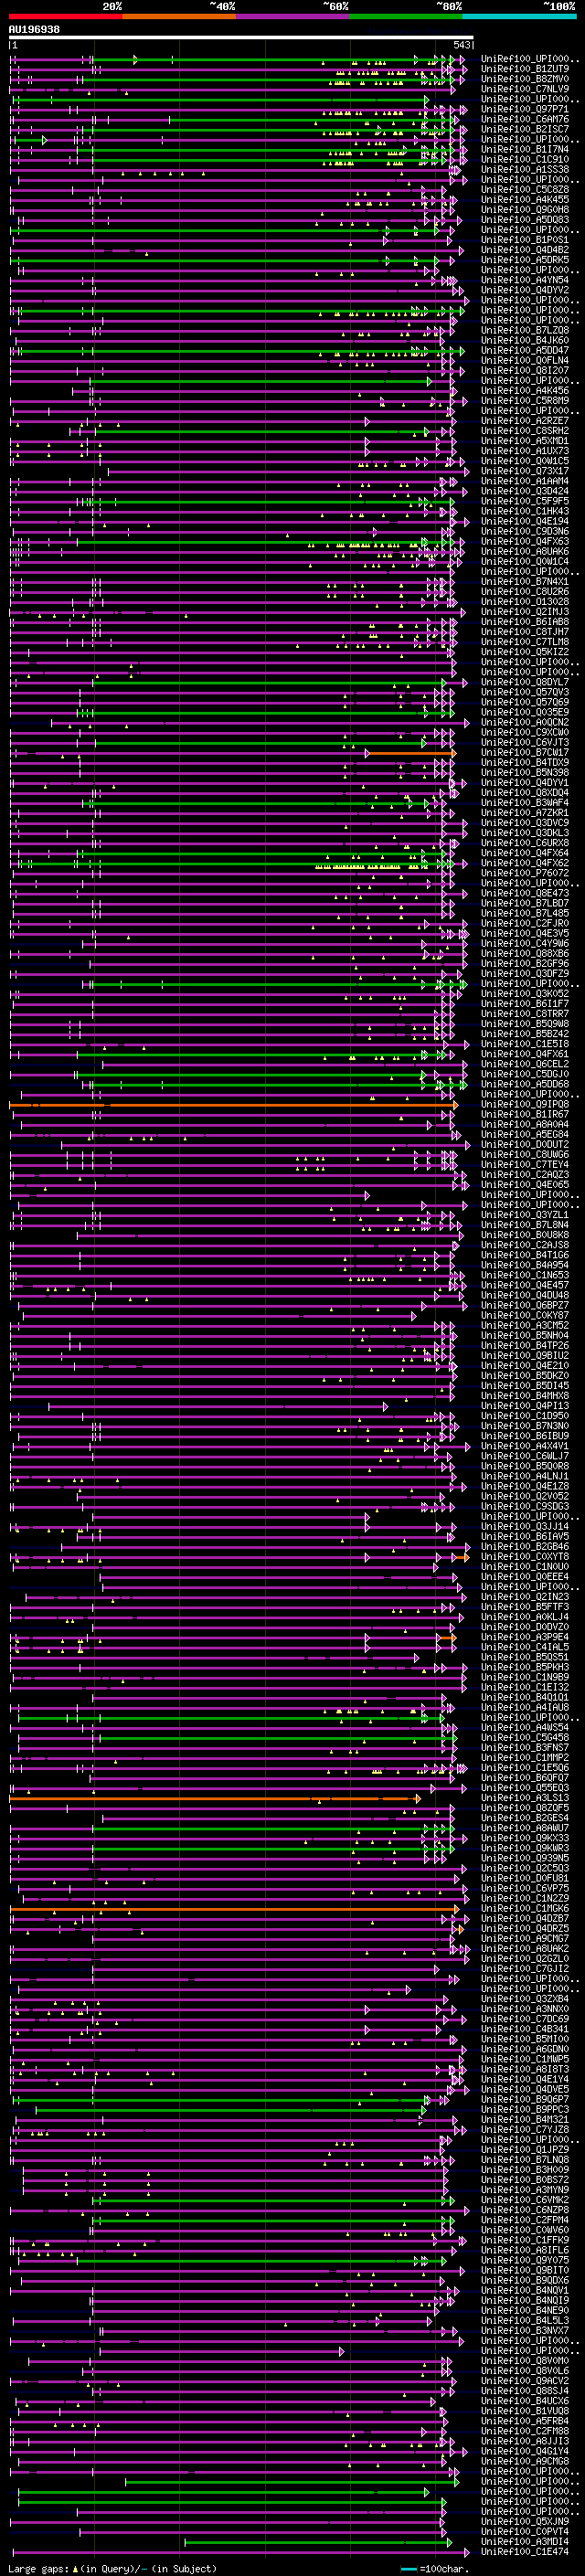Follow the UniRef100_Q4D4B2 link
The height and width of the screenshot is (2576, 585).
tap(525, 250)
